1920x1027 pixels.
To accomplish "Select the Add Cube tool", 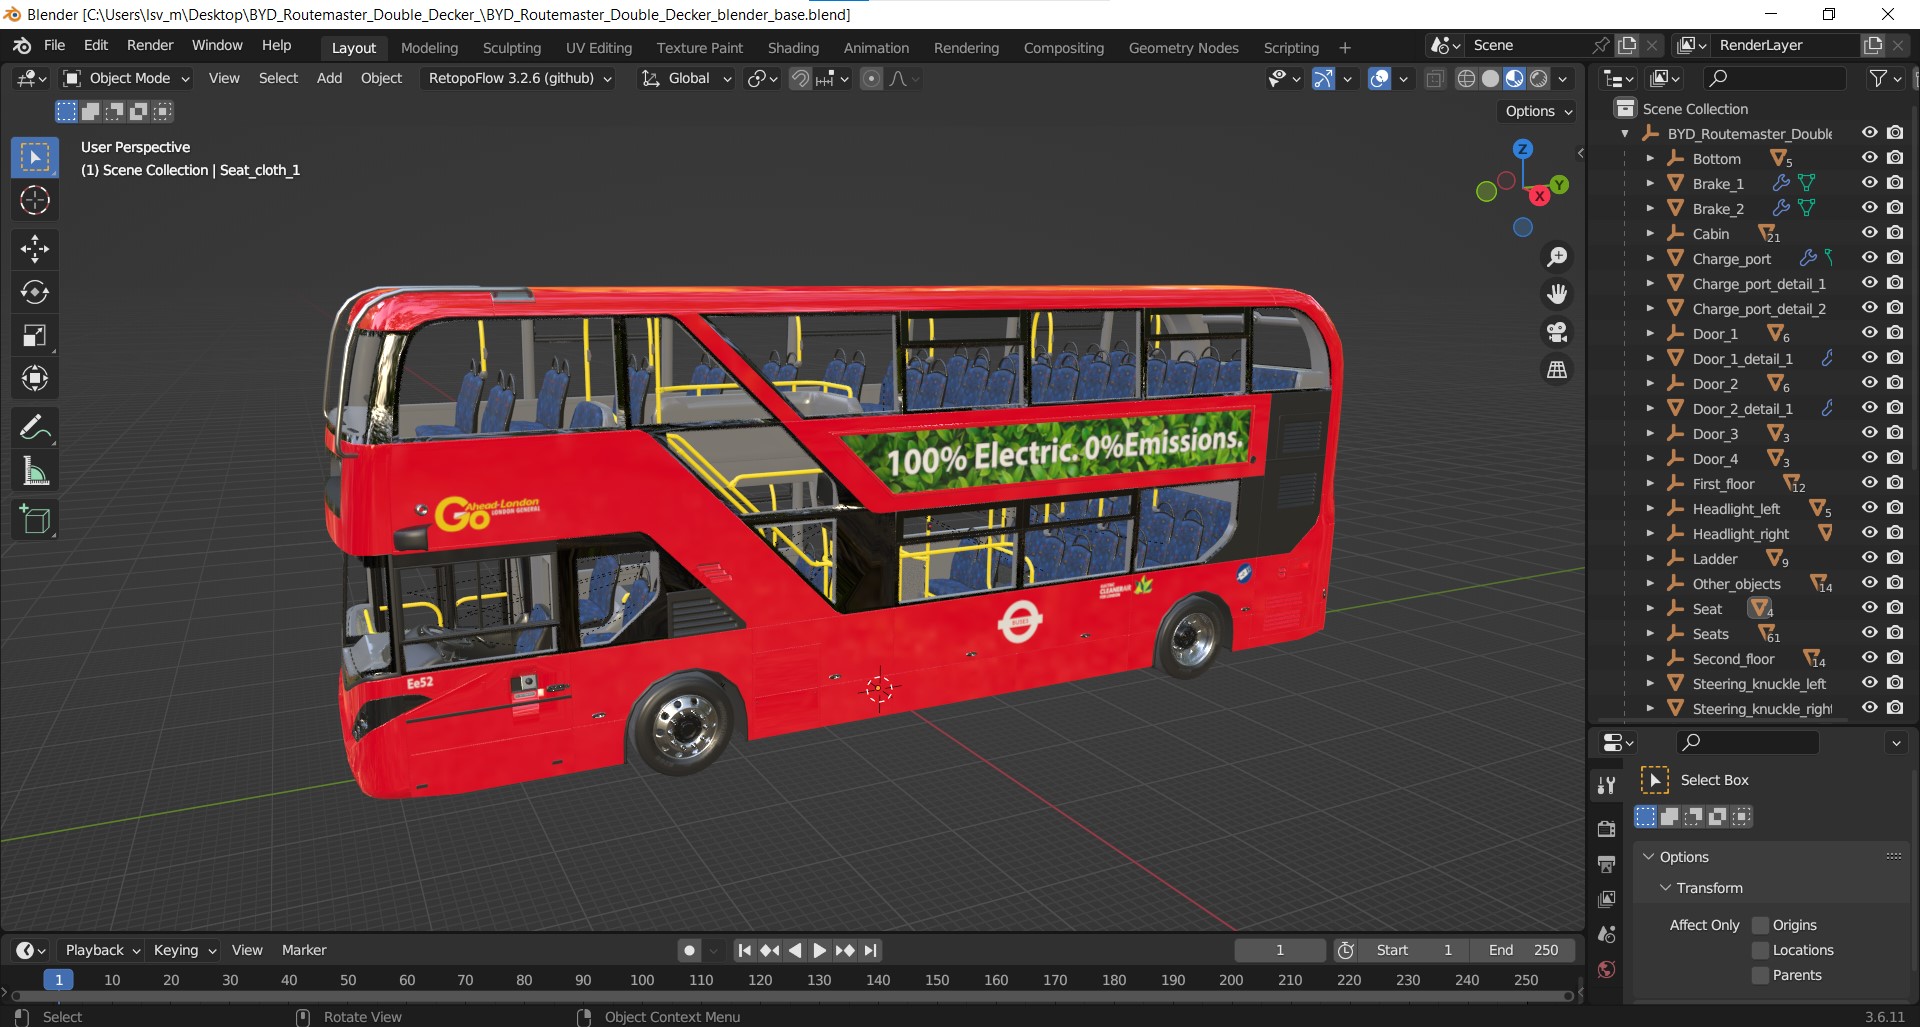I will (35, 520).
